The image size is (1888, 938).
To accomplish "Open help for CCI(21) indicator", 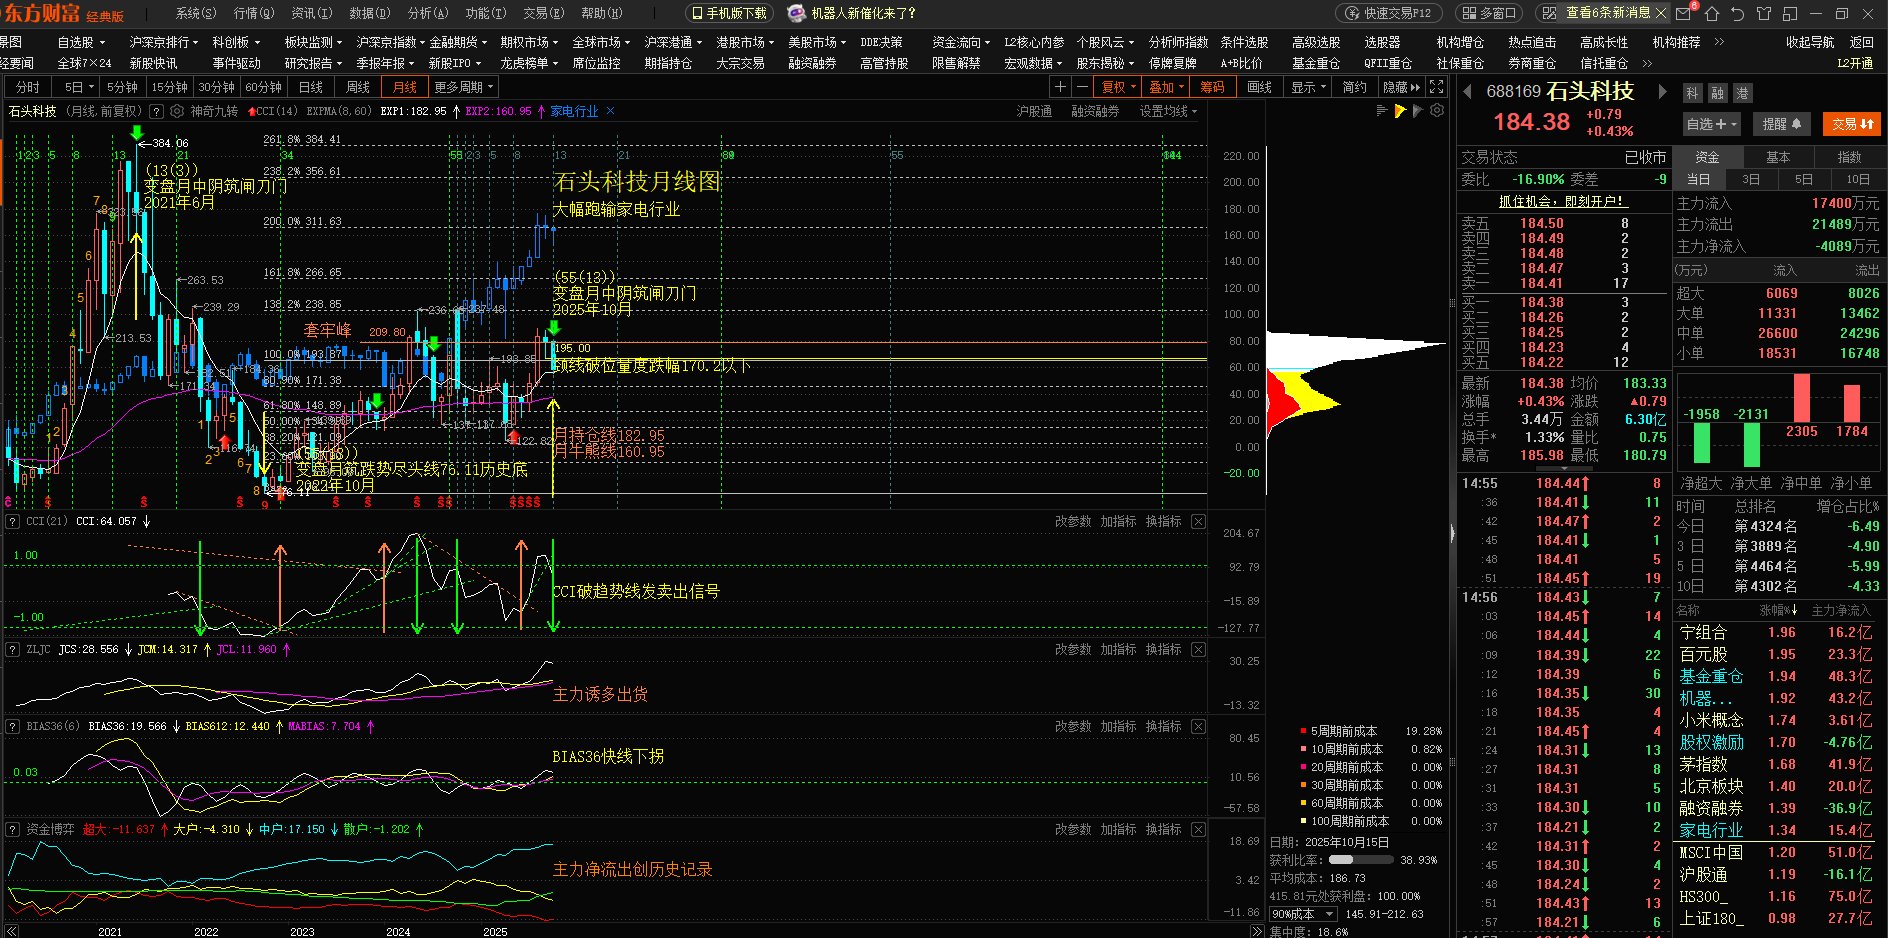I will 13,522.
